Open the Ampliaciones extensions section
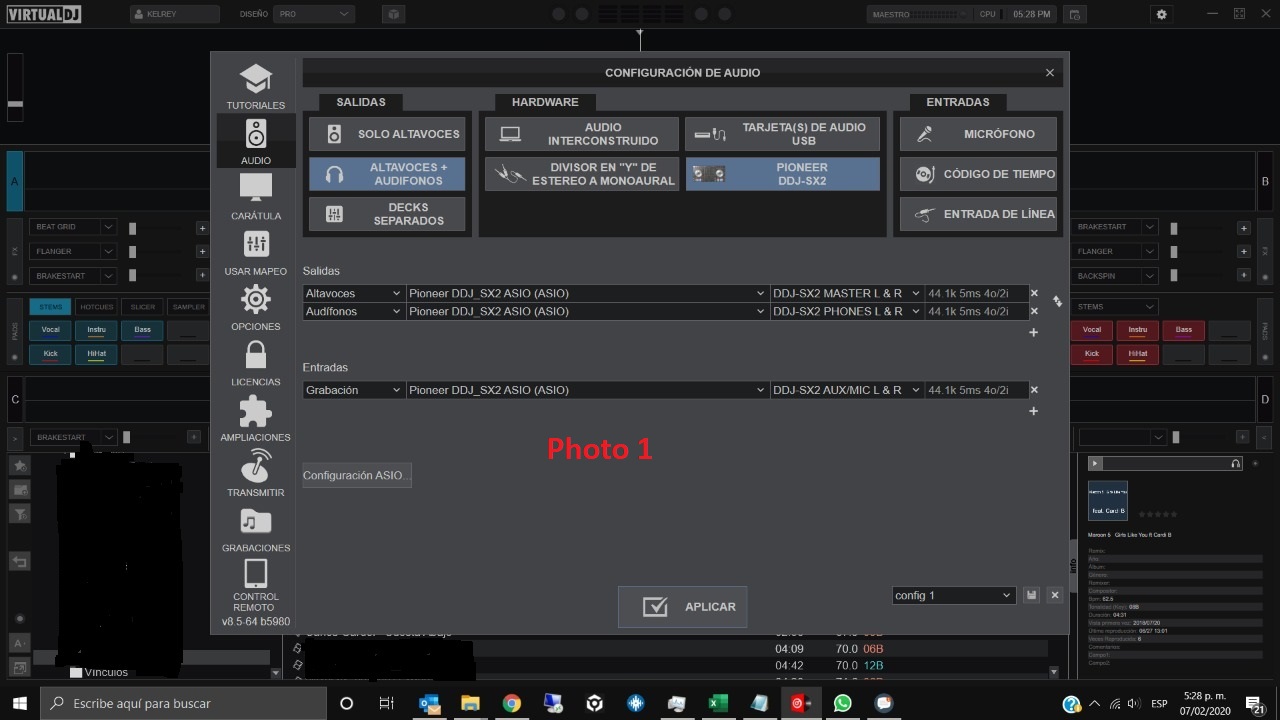The width and height of the screenshot is (1280, 720). (x=255, y=418)
